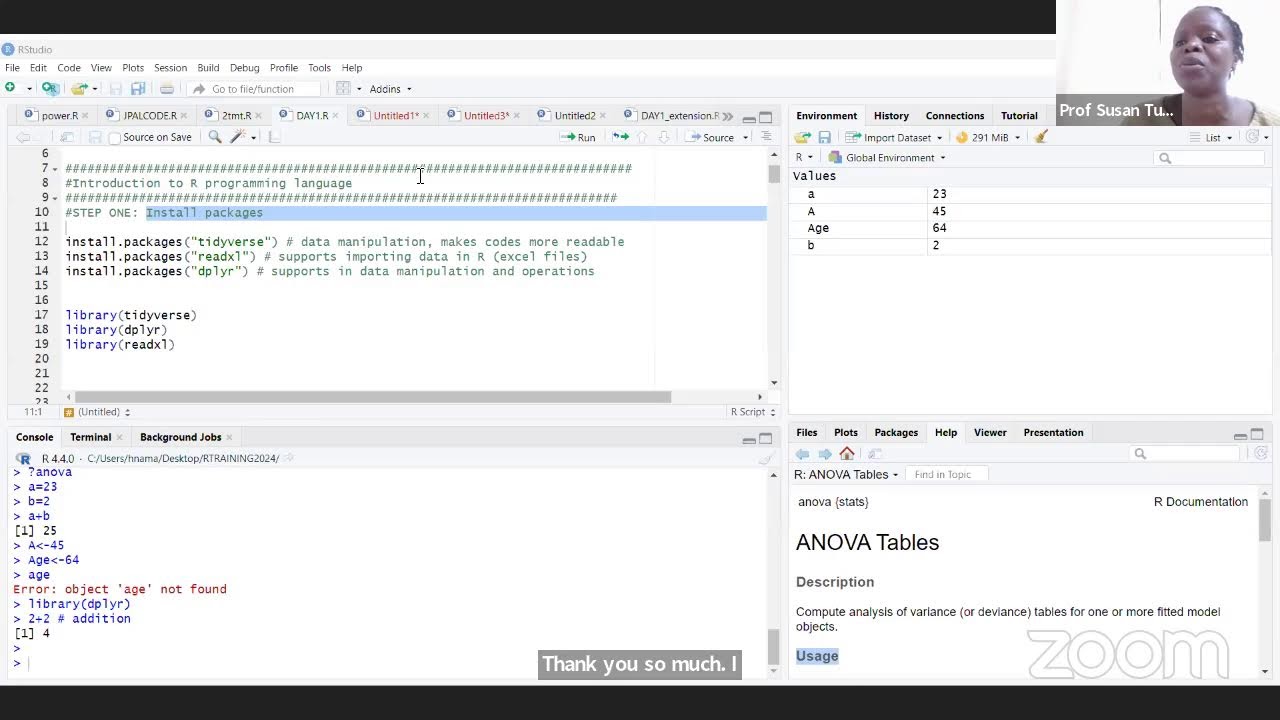Viewport: 1280px width, 720px height.
Task: Open the R language dropdown in Environment
Action: tap(804, 158)
